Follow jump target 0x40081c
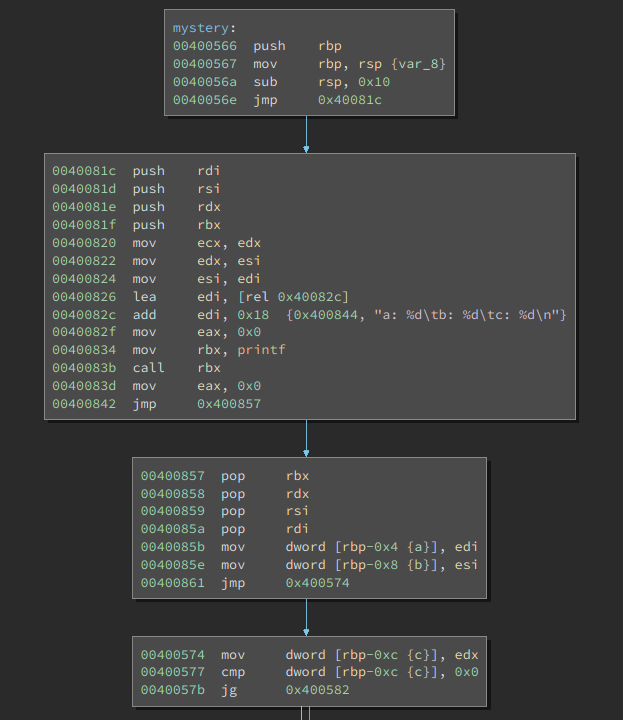The width and height of the screenshot is (623, 720). coord(350,100)
